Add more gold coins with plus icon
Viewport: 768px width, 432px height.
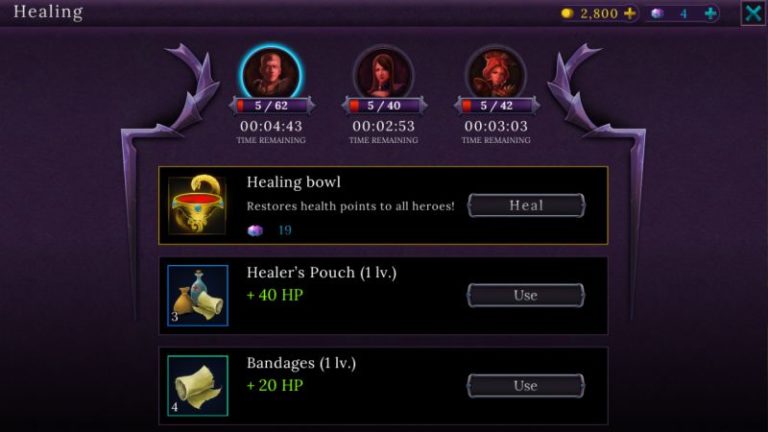coord(629,13)
